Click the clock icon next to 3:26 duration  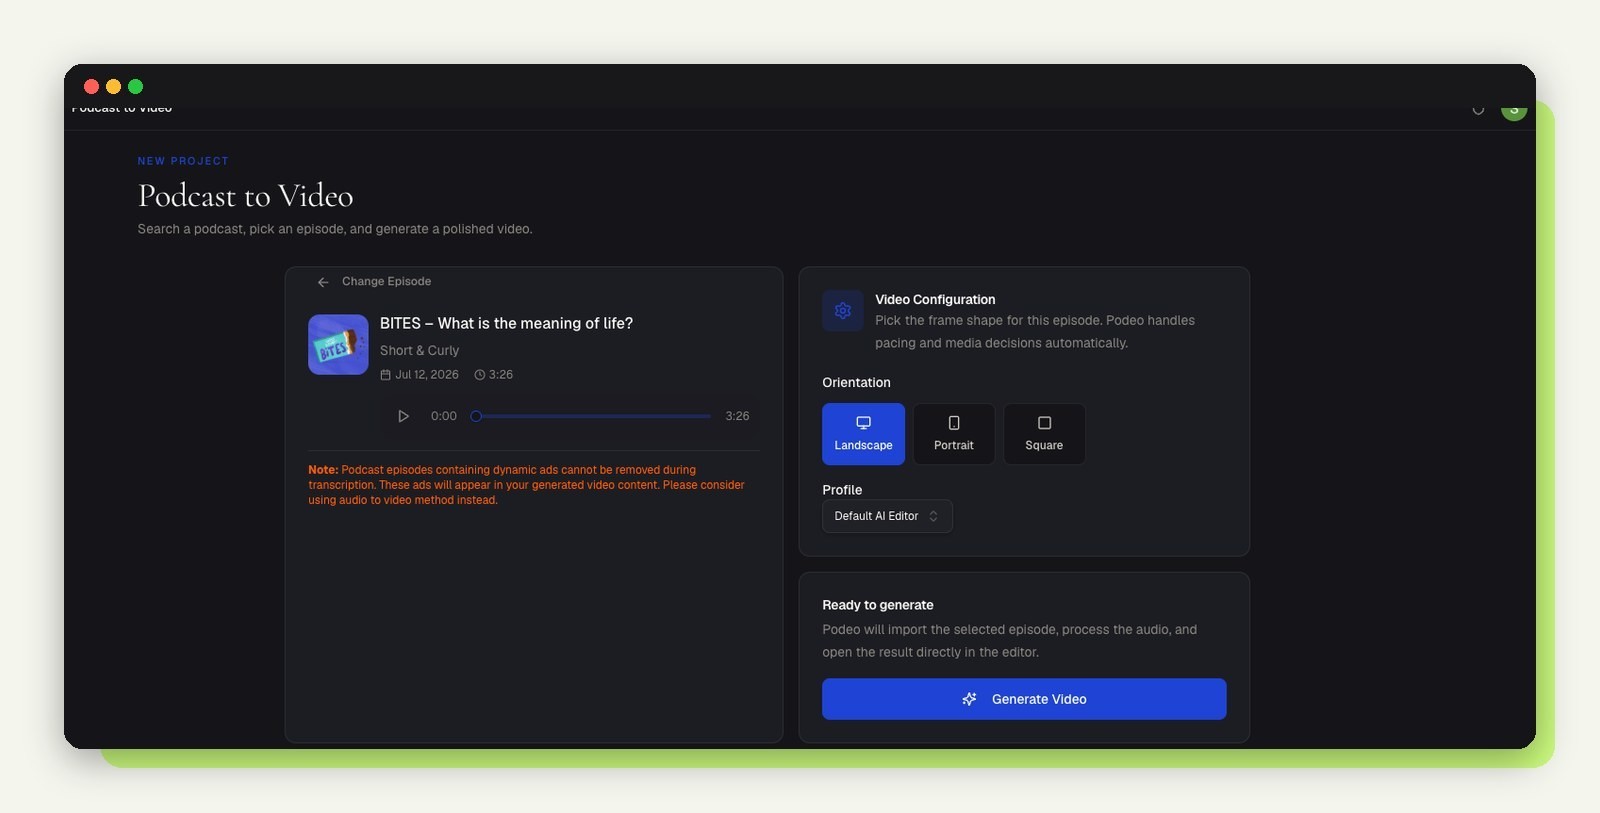(480, 375)
